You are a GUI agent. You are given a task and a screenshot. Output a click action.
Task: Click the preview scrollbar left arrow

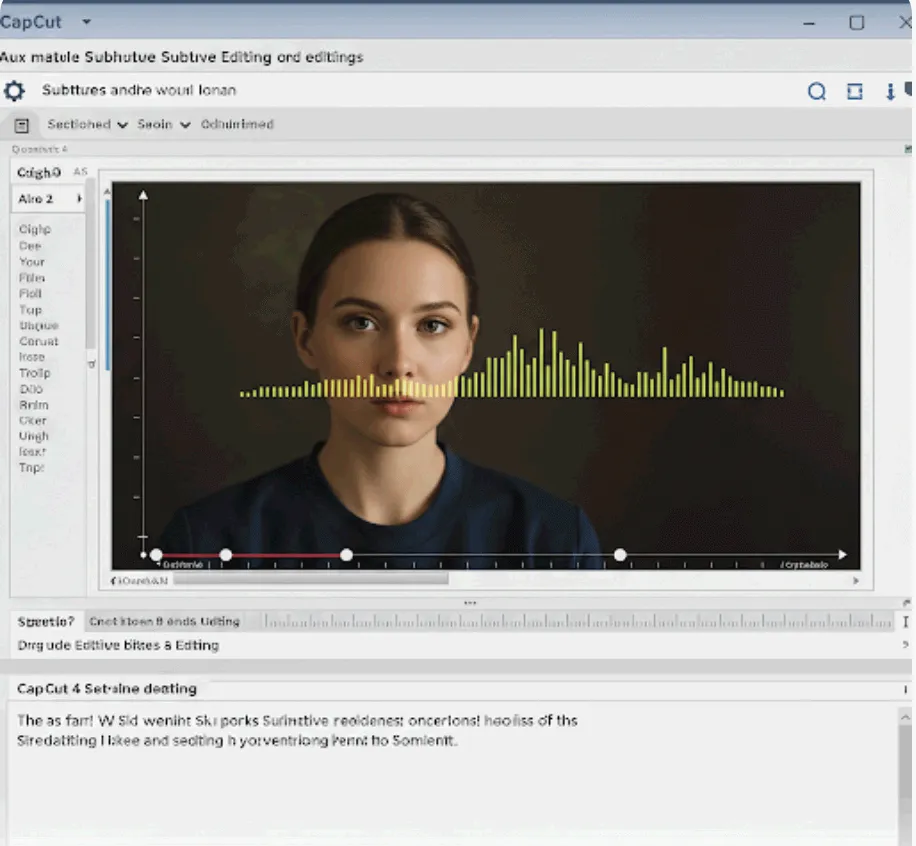click(113, 581)
